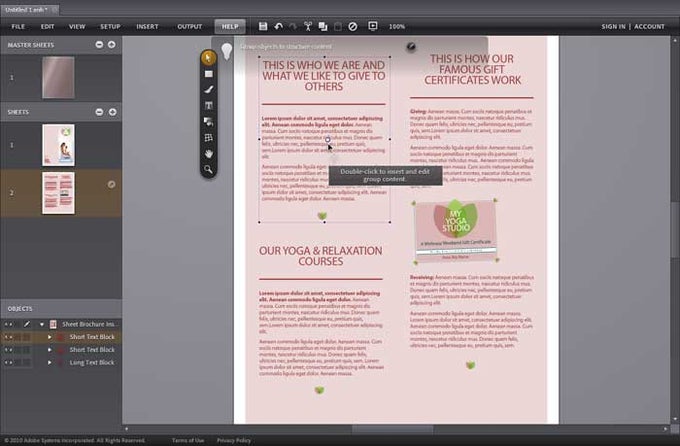Select the My Yoga Studio gift certificate image

tap(456, 231)
